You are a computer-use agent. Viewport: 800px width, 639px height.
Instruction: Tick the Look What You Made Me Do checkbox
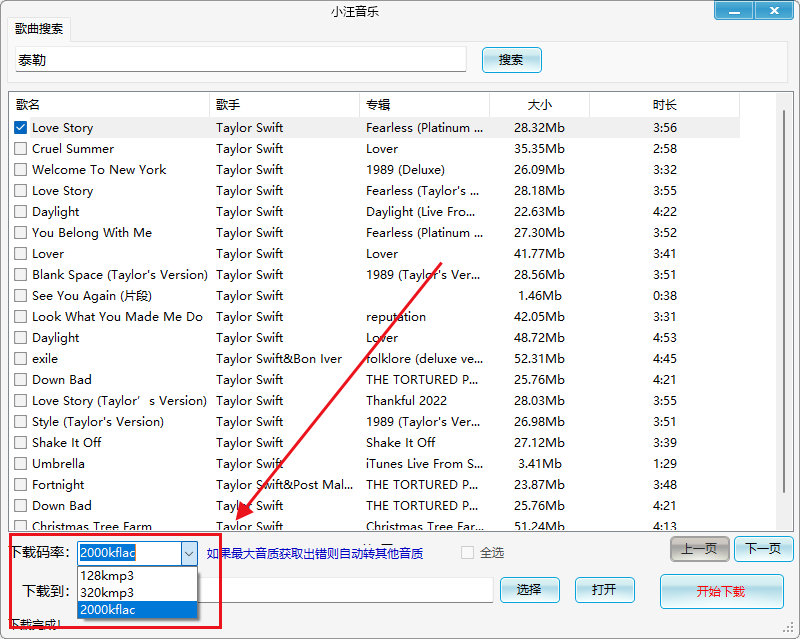coord(20,316)
